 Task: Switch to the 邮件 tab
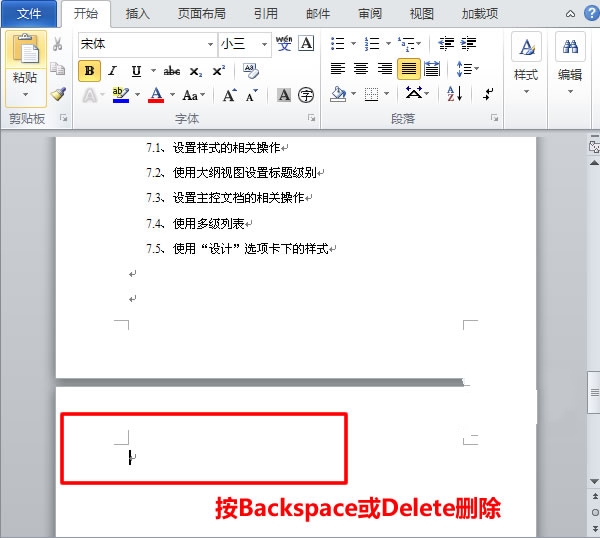pos(318,14)
